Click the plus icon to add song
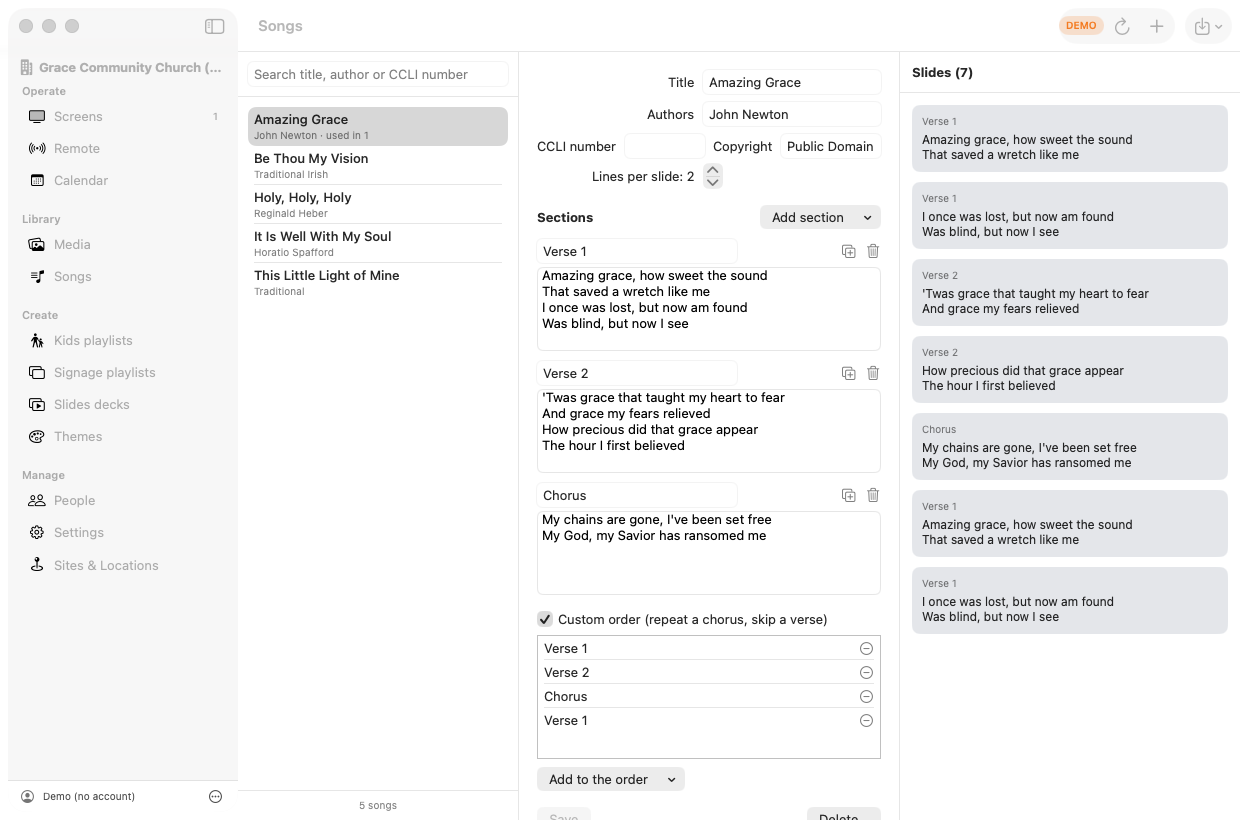The image size is (1240, 820). pos(1156,27)
